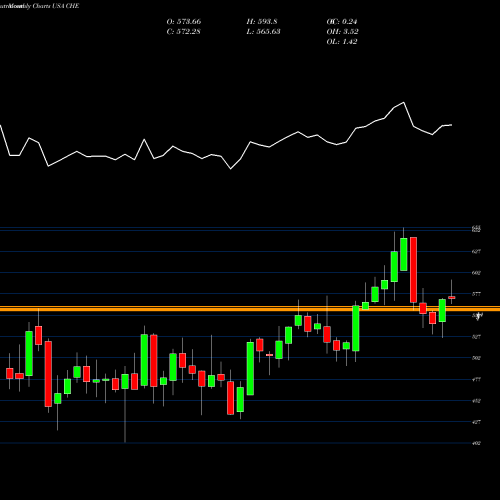This screenshot has height=500, width=500.
Task: Click the highest peak of the white line chart
Action: point(404,103)
